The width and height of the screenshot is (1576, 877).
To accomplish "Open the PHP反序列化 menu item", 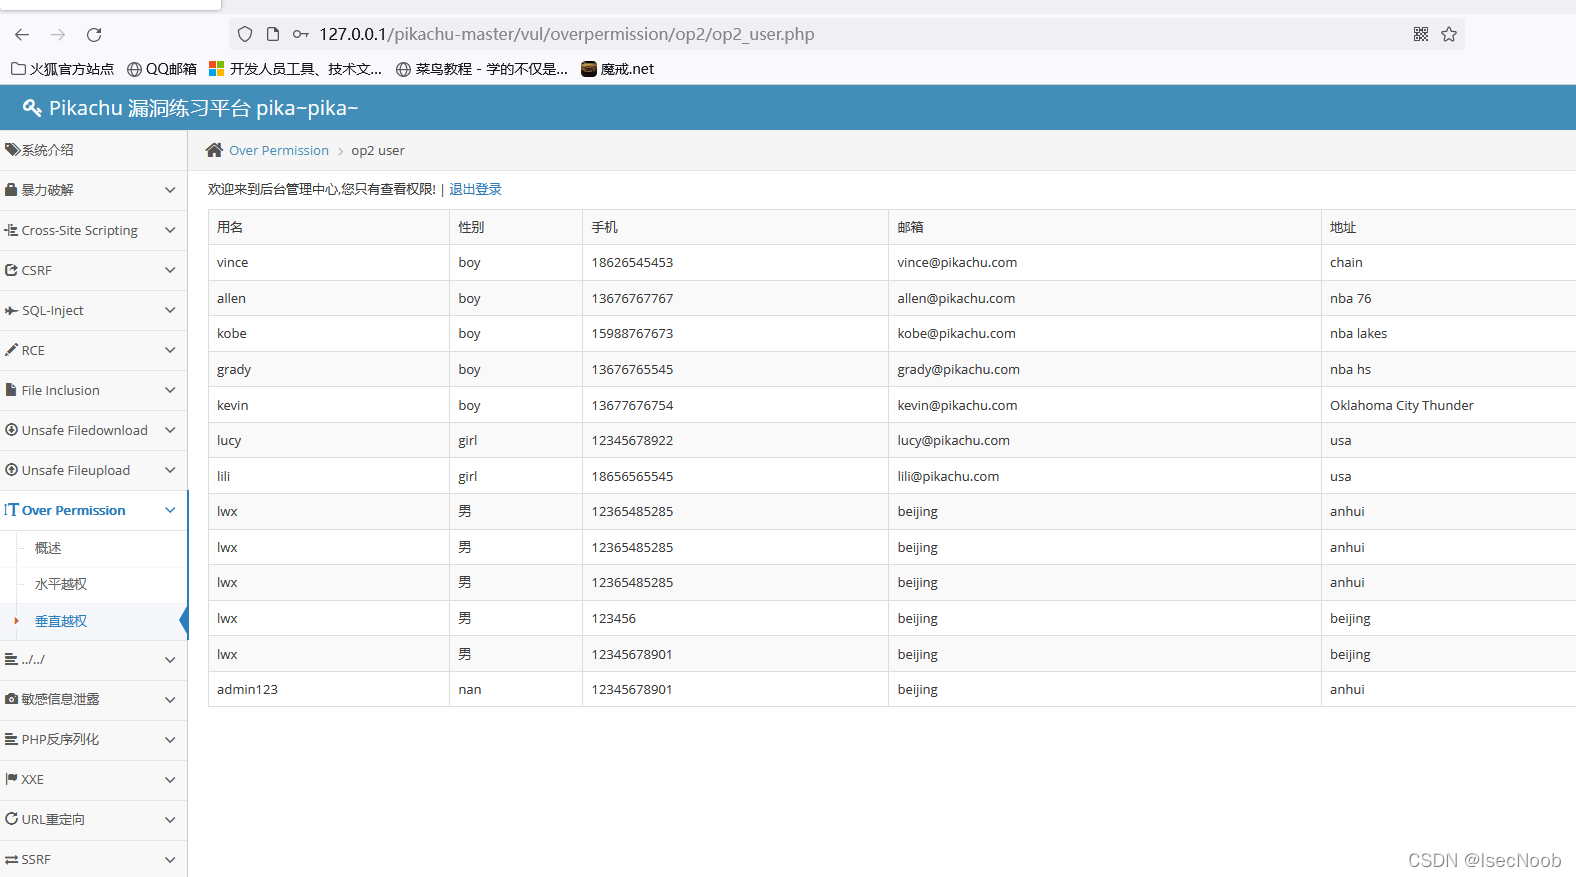I will [93, 740].
